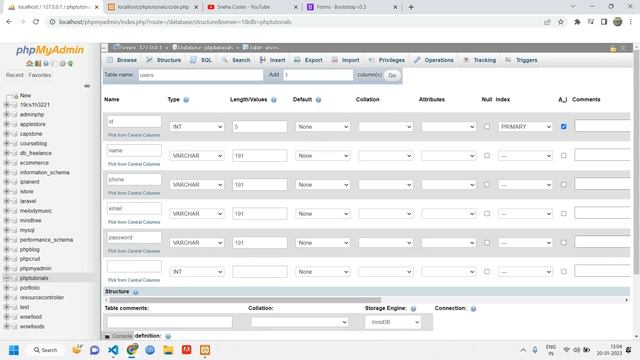Open the chat app in taskbar

pos(95,350)
